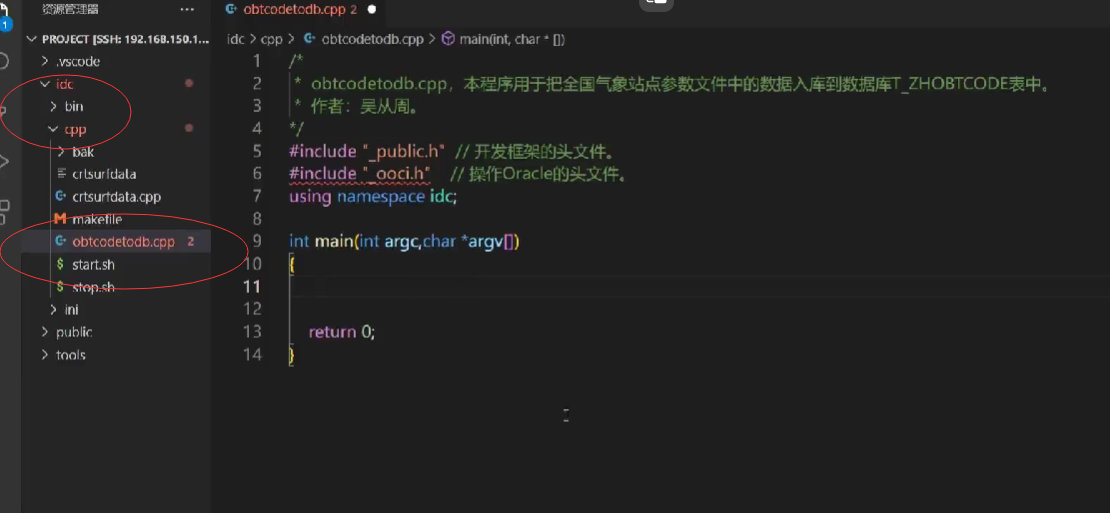The width and height of the screenshot is (1110, 513).
Task: Expand the bin folder chevron
Action: [54, 106]
